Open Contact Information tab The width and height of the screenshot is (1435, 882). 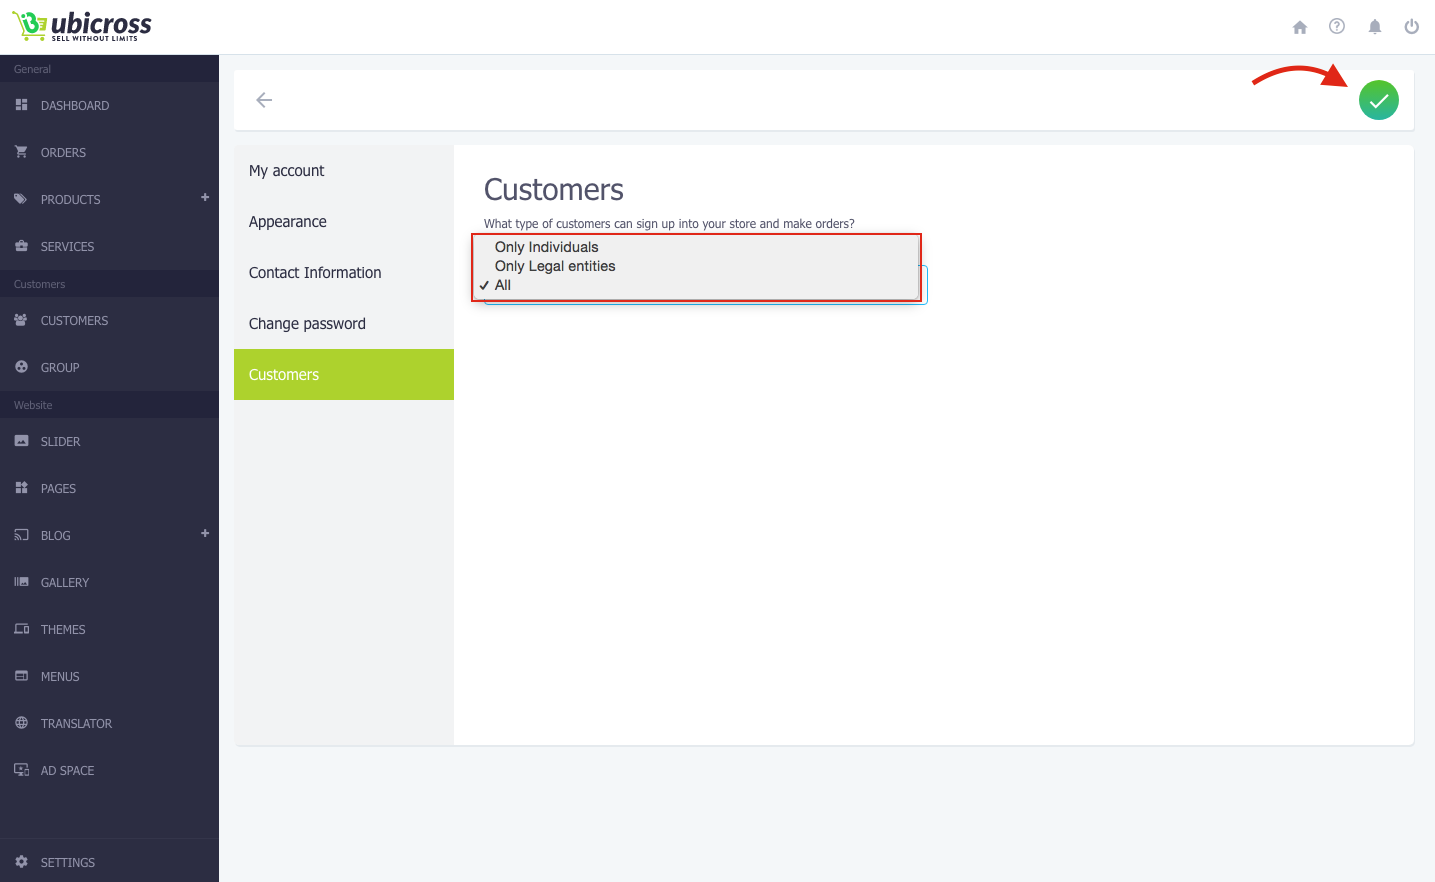tap(344, 273)
